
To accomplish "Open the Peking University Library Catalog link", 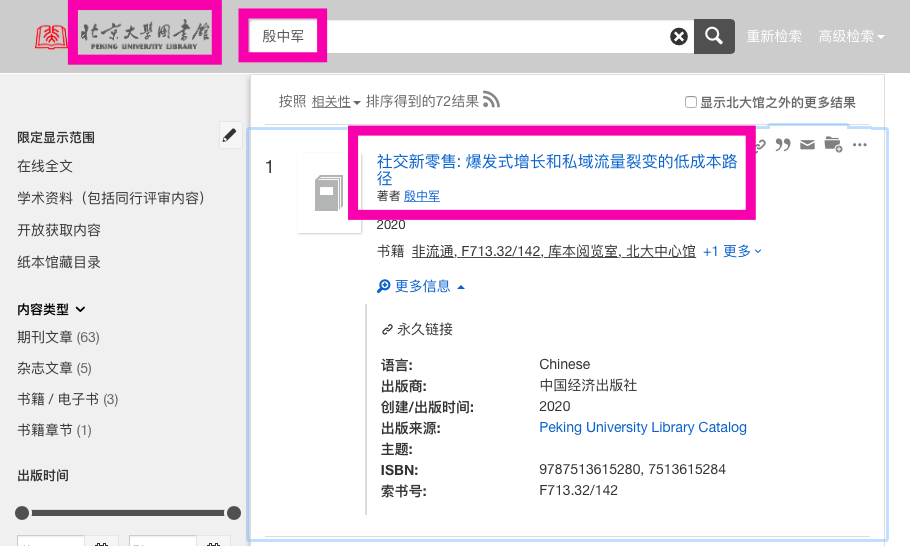I will [x=642, y=427].
